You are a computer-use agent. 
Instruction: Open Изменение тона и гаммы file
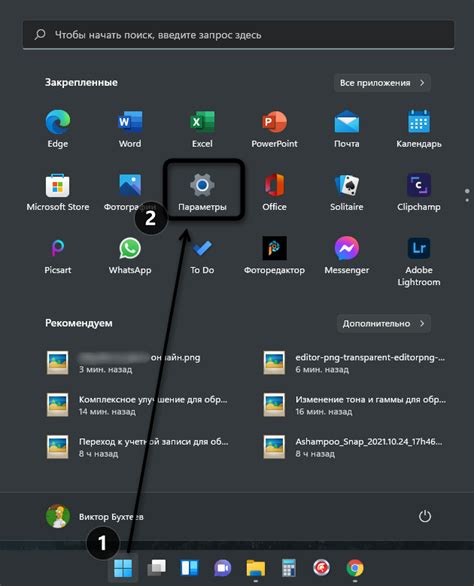pyautogui.click(x=354, y=405)
